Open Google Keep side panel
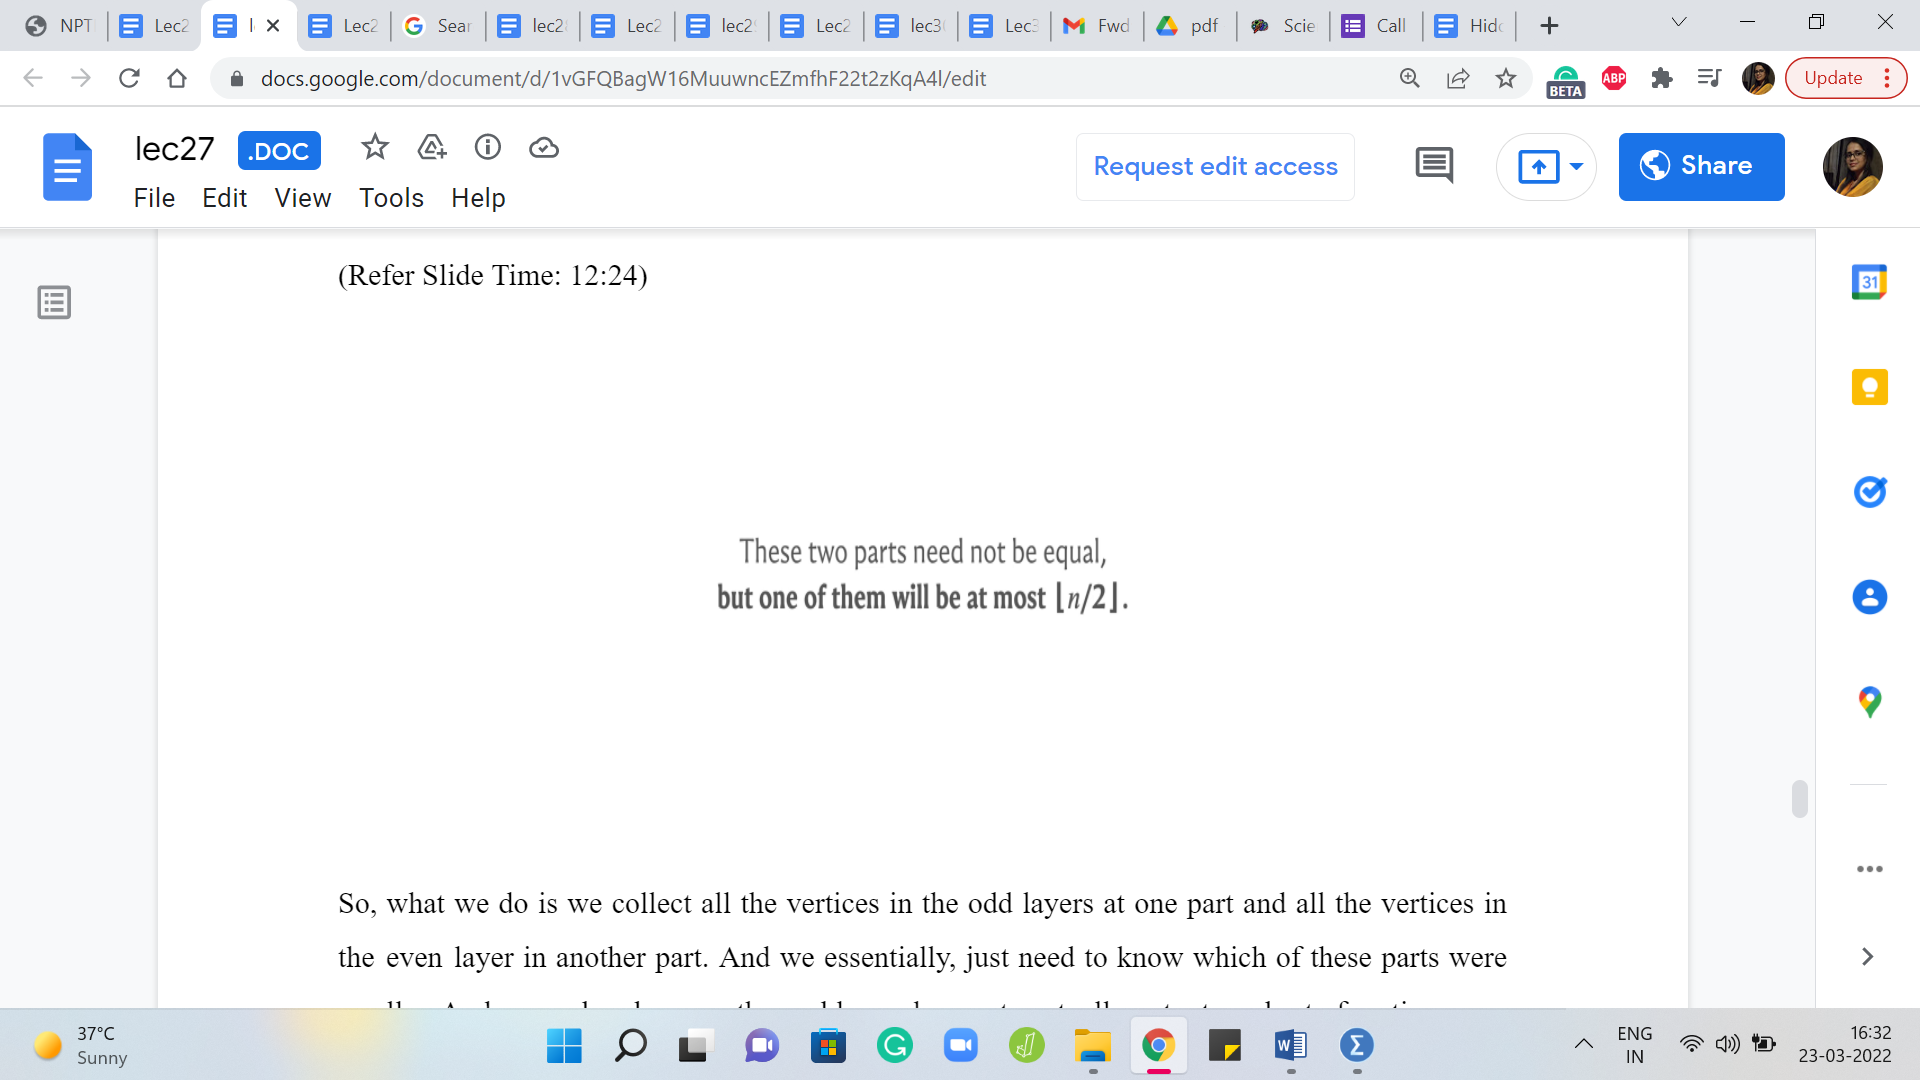Screen dimensions: 1920x1080 pyautogui.click(x=1869, y=387)
